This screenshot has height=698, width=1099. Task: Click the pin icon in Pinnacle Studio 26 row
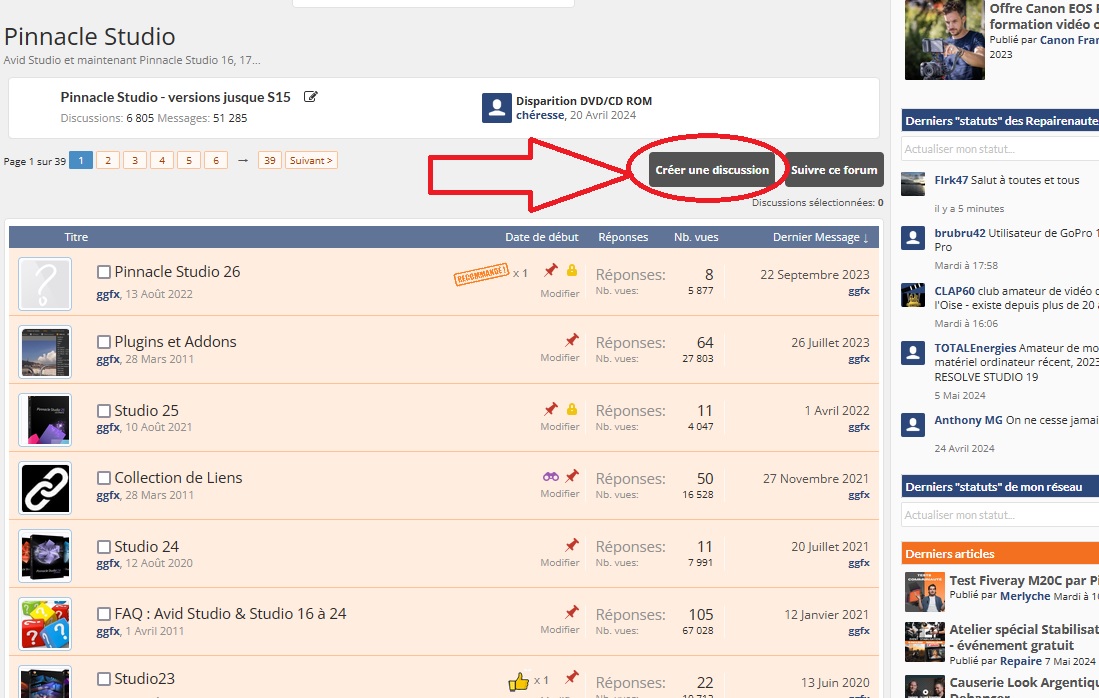[x=552, y=270]
